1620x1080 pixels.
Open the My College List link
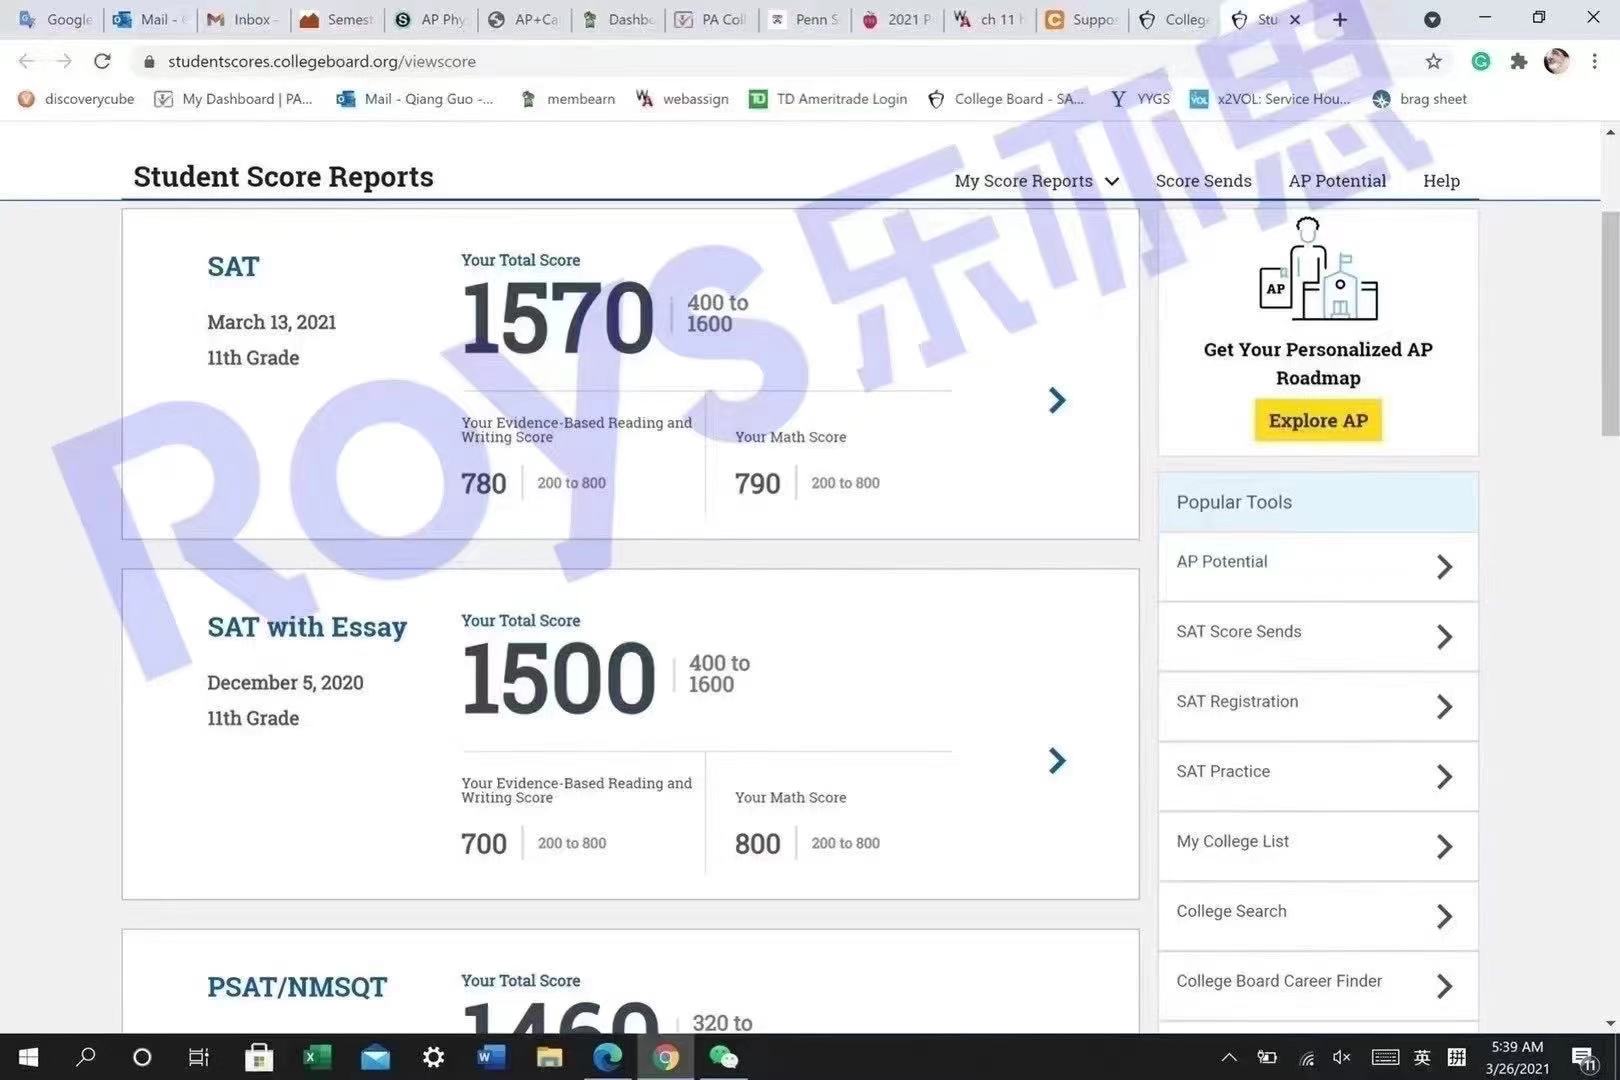point(1317,846)
